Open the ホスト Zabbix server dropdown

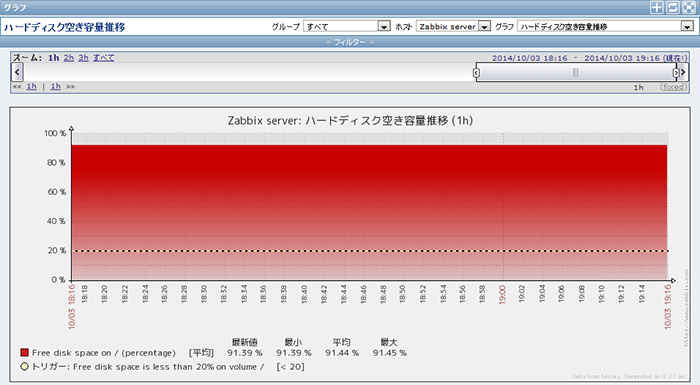(453, 26)
